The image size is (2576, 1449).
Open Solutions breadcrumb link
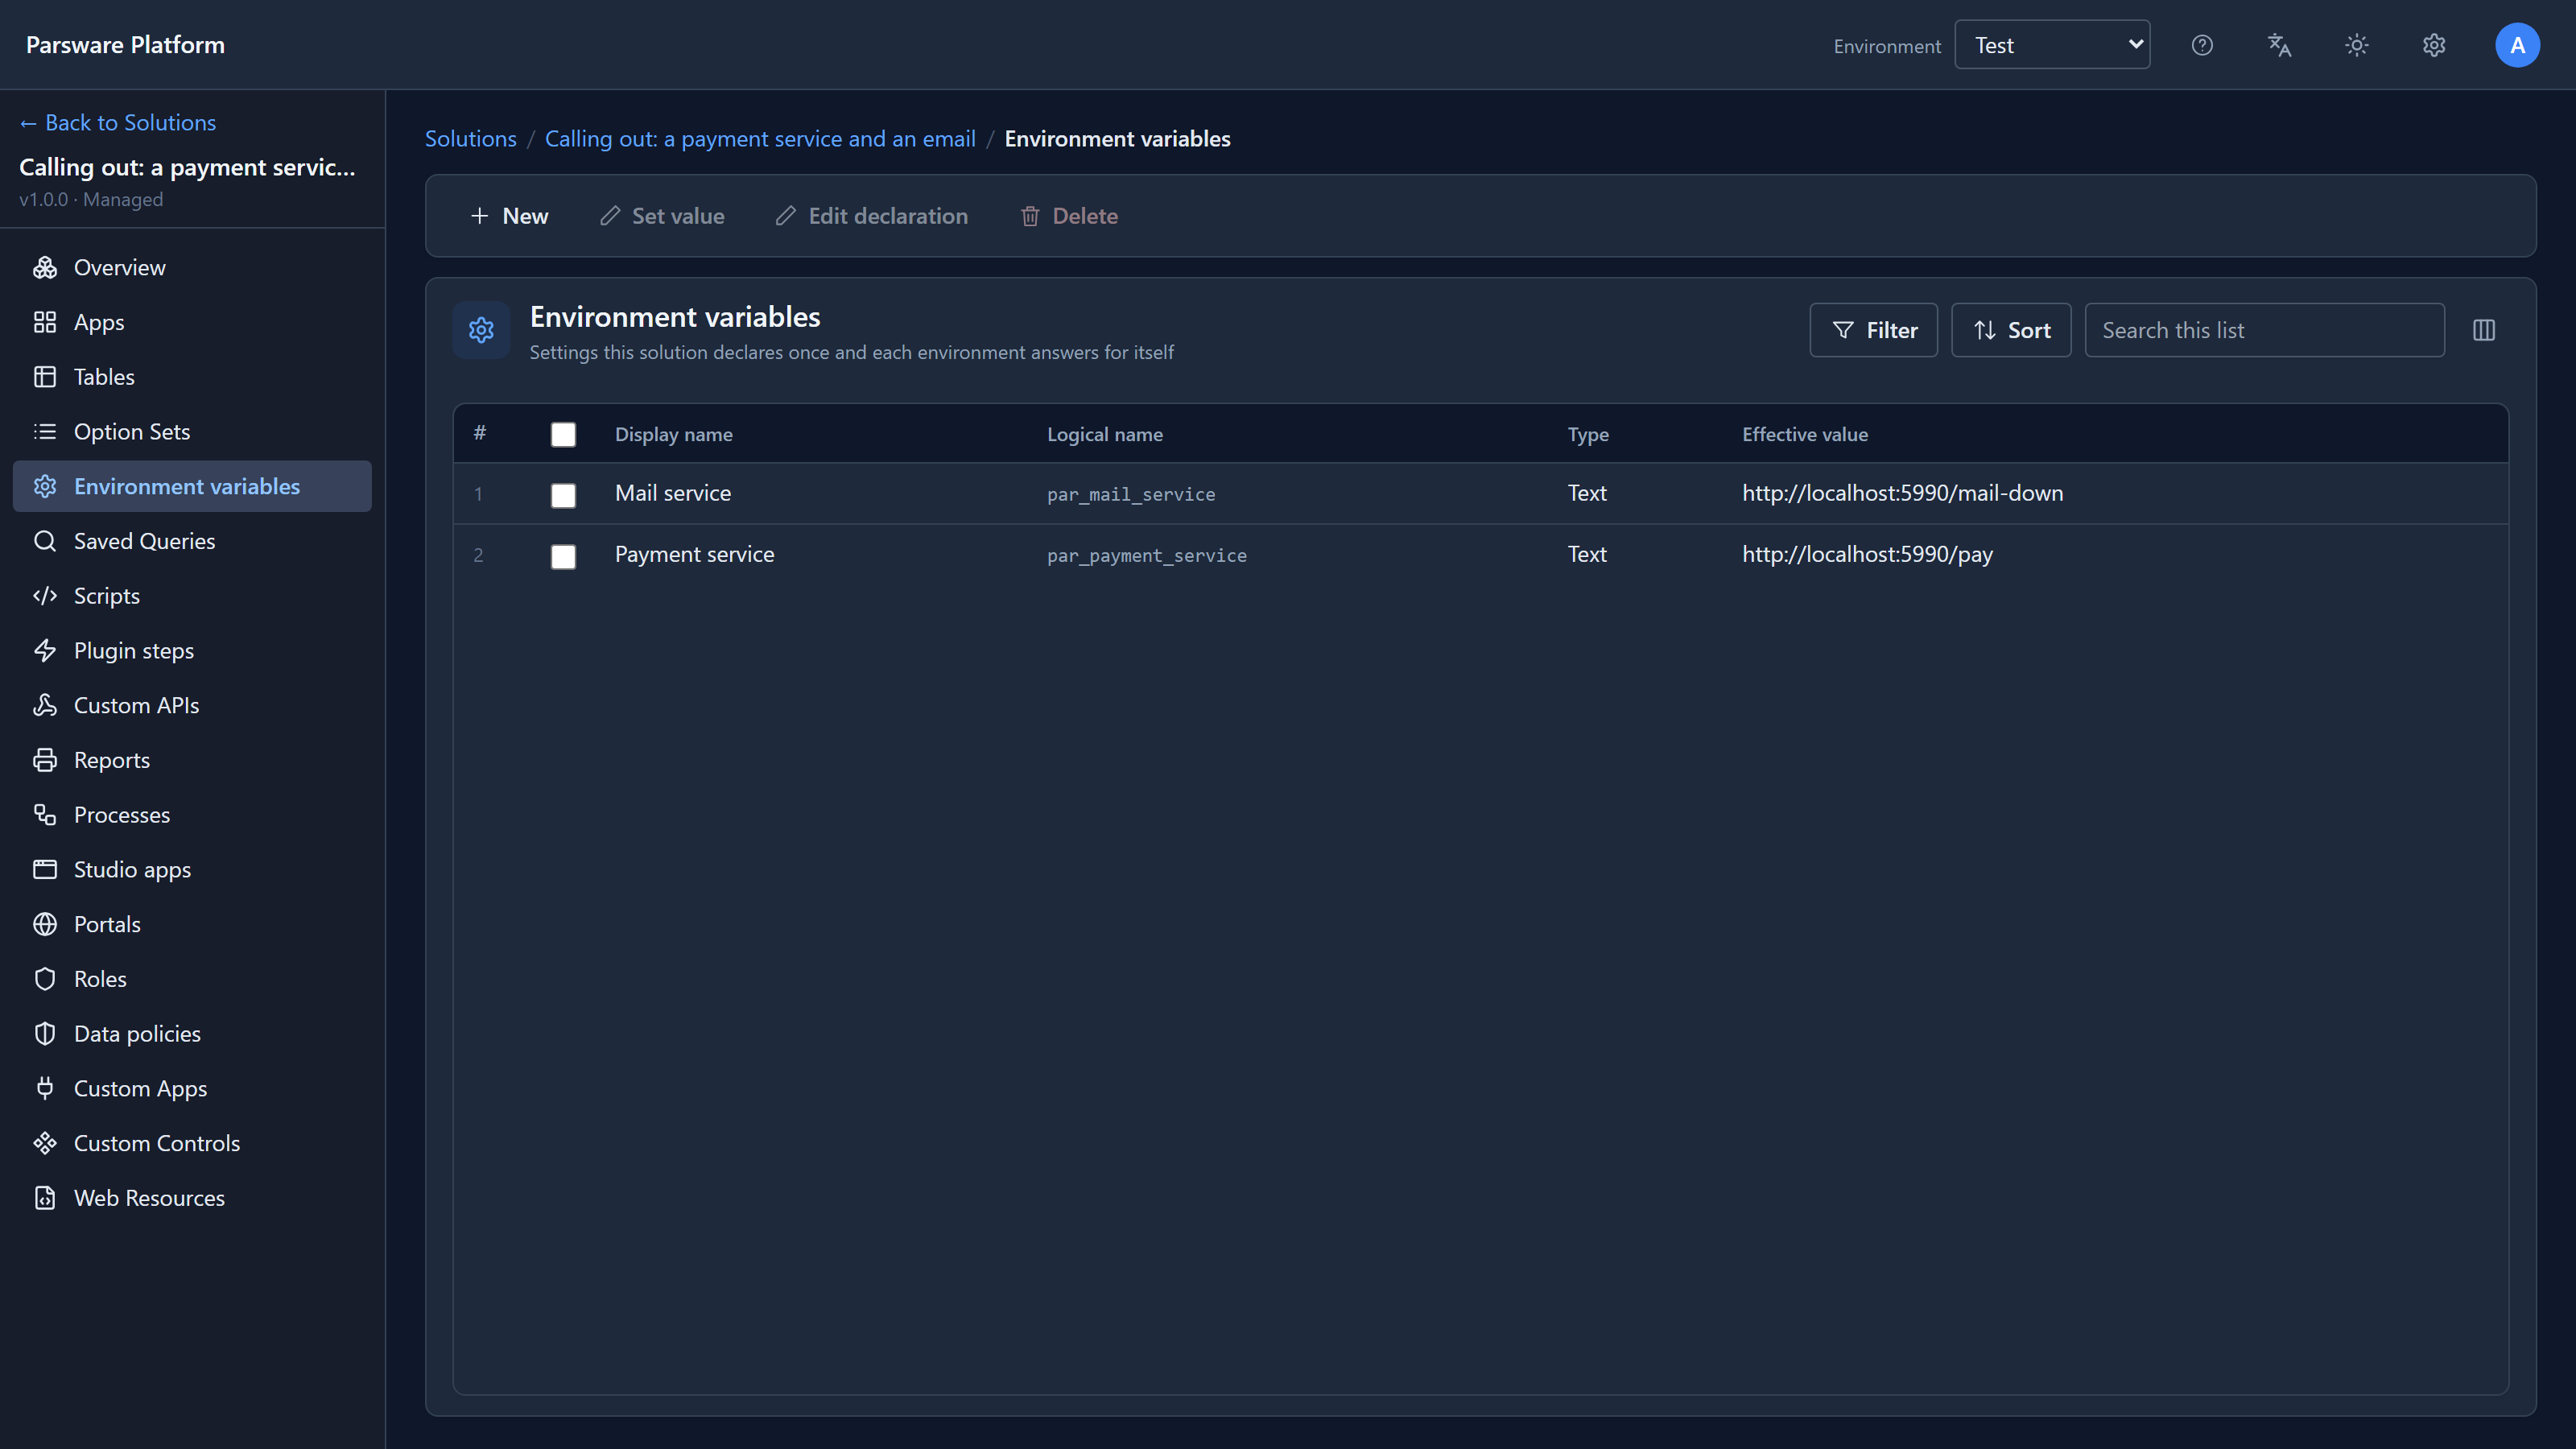pyautogui.click(x=471, y=139)
